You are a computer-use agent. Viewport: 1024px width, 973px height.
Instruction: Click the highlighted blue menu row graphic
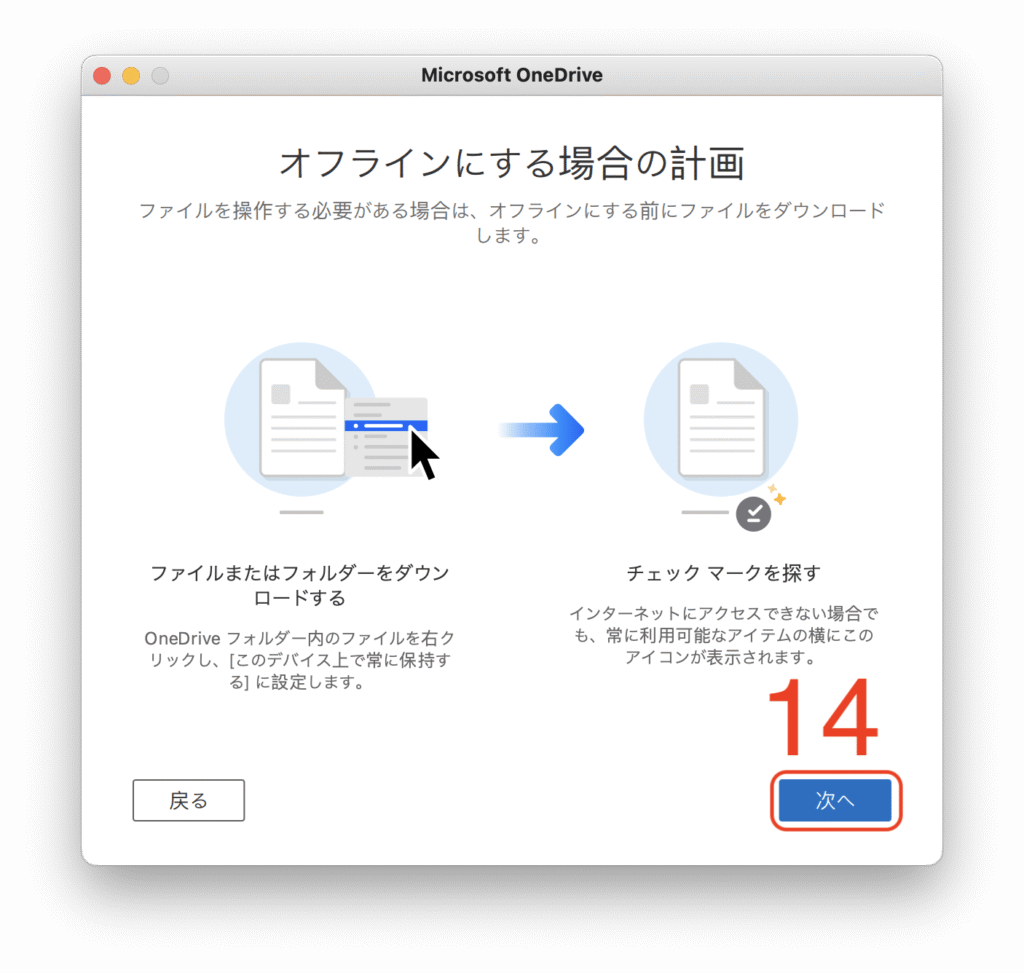tap(386, 426)
